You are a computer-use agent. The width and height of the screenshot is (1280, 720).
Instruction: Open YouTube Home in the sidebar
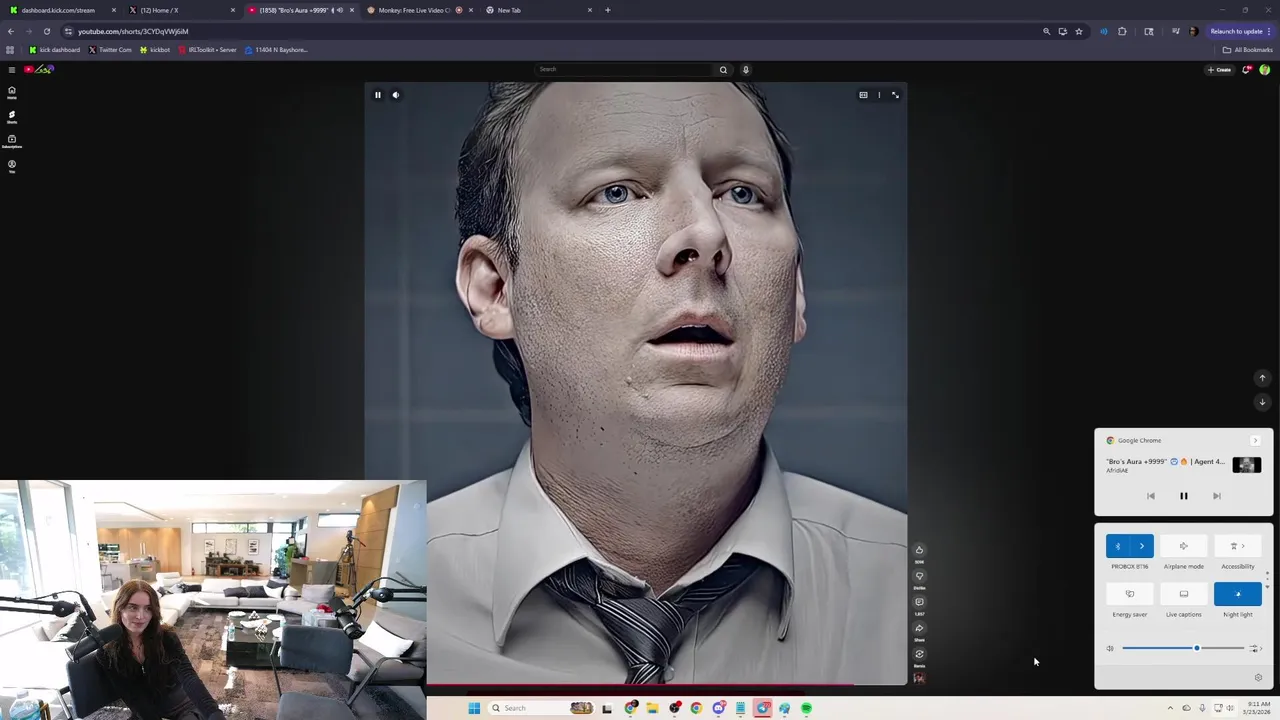tap(12, 92)
